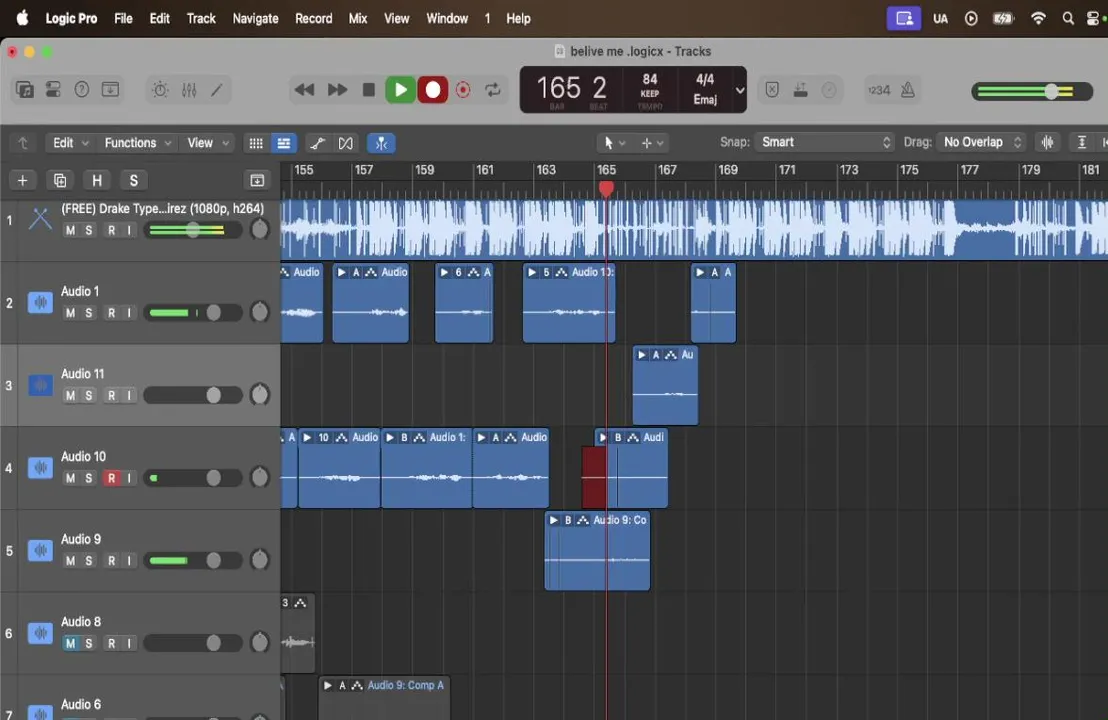
Task: Enable input monitoring on Audio 9
Action: click(x=129, y=560)
